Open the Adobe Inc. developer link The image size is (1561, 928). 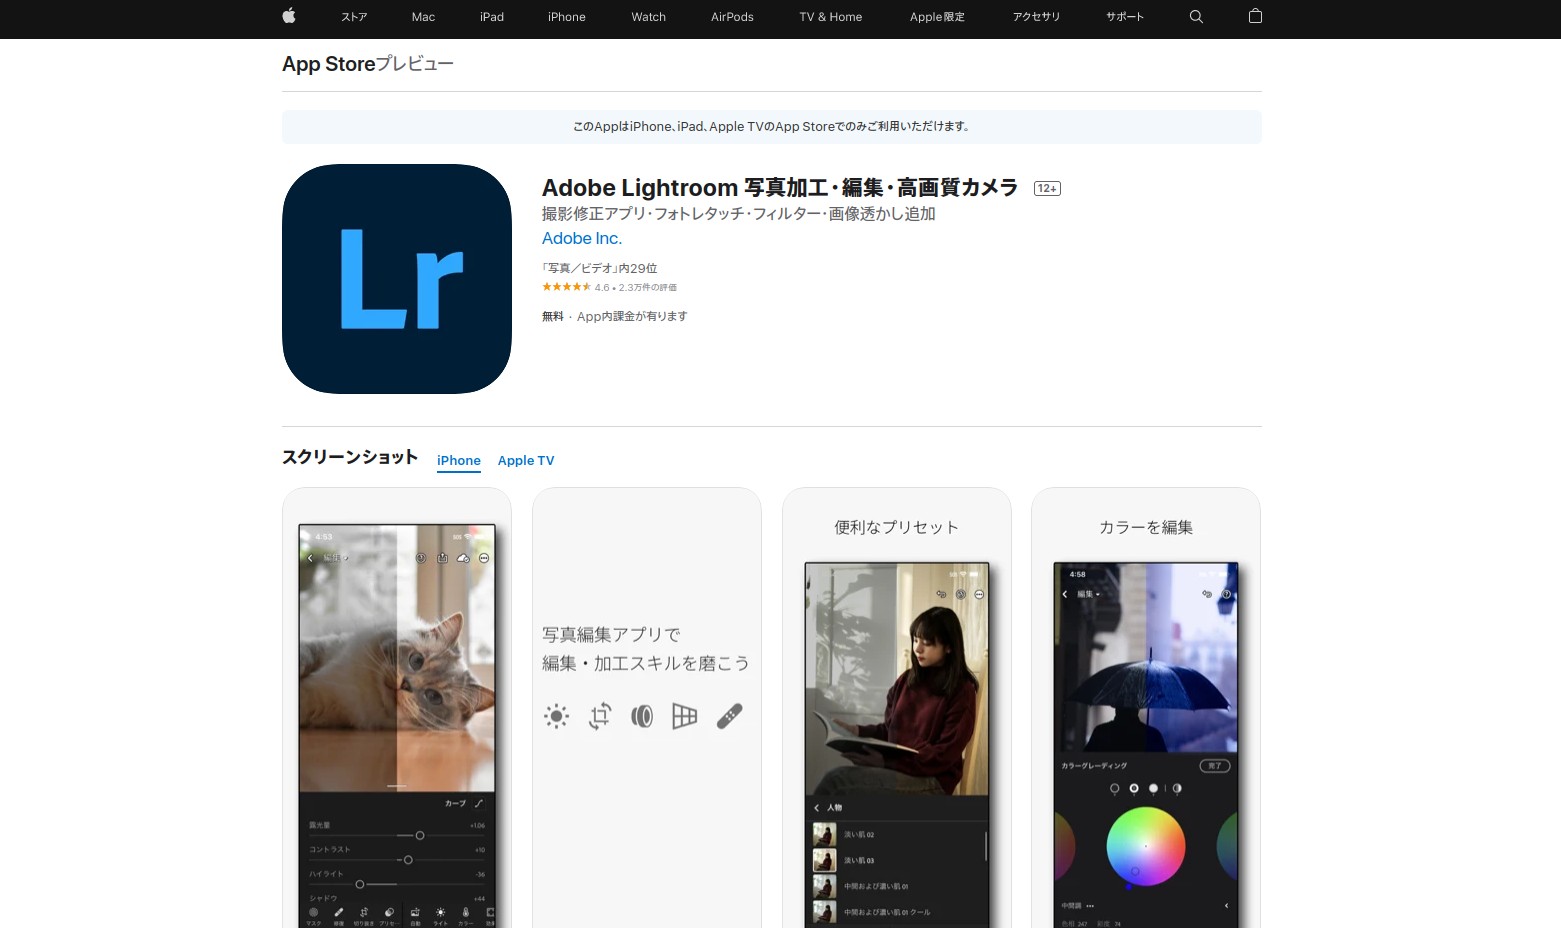tap(581, 238)
